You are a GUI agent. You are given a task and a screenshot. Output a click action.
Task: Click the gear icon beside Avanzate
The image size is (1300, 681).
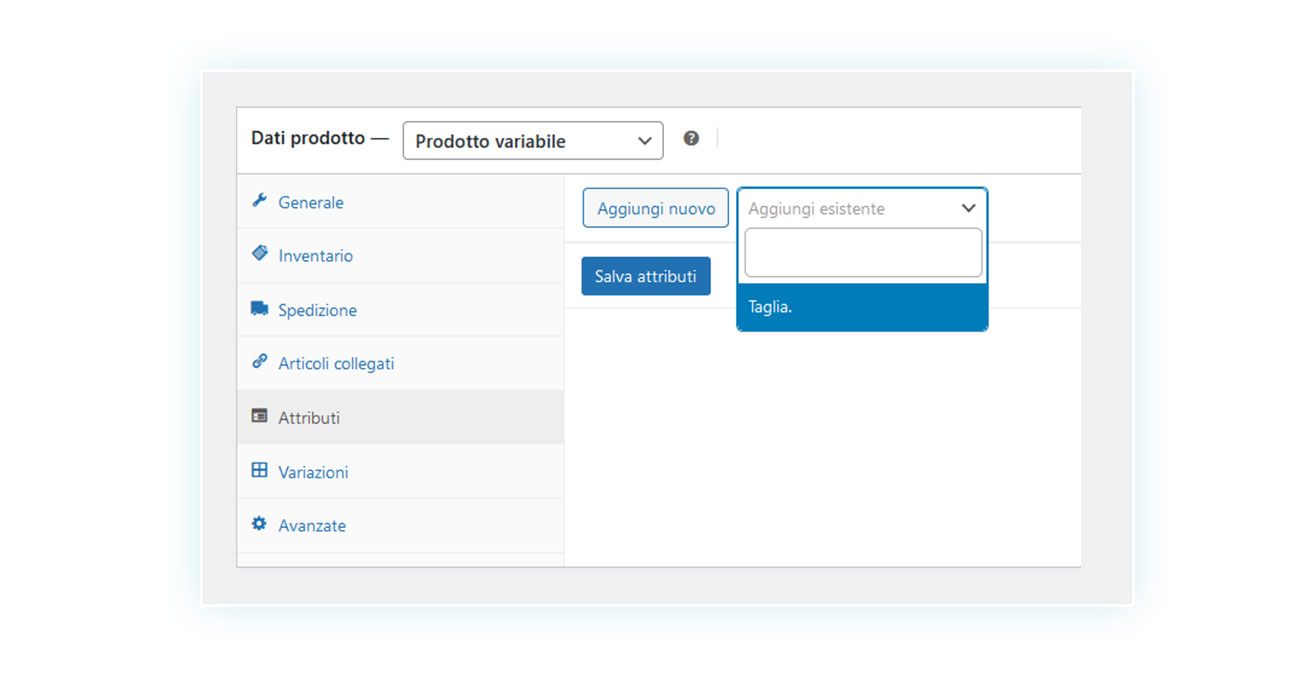coord(259,524)
